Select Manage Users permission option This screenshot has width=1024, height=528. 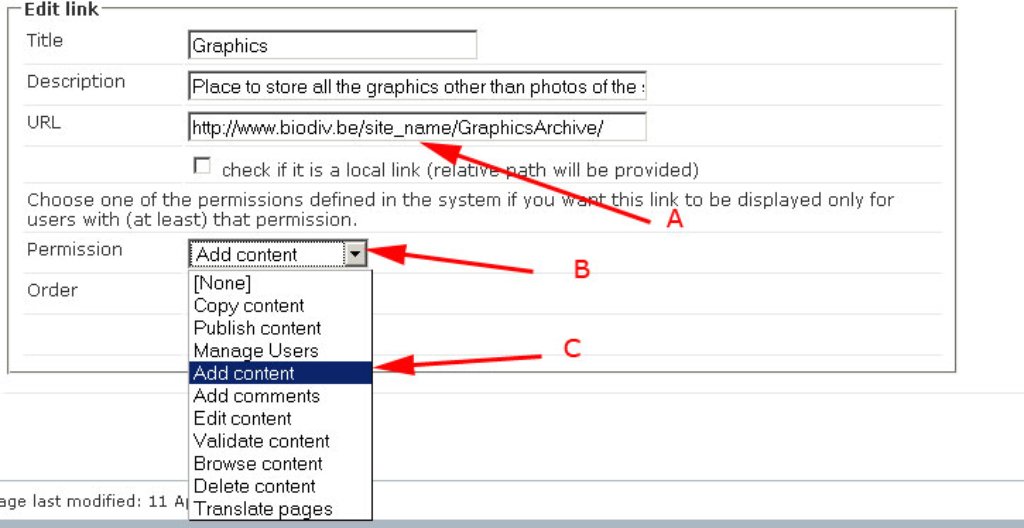280,350
